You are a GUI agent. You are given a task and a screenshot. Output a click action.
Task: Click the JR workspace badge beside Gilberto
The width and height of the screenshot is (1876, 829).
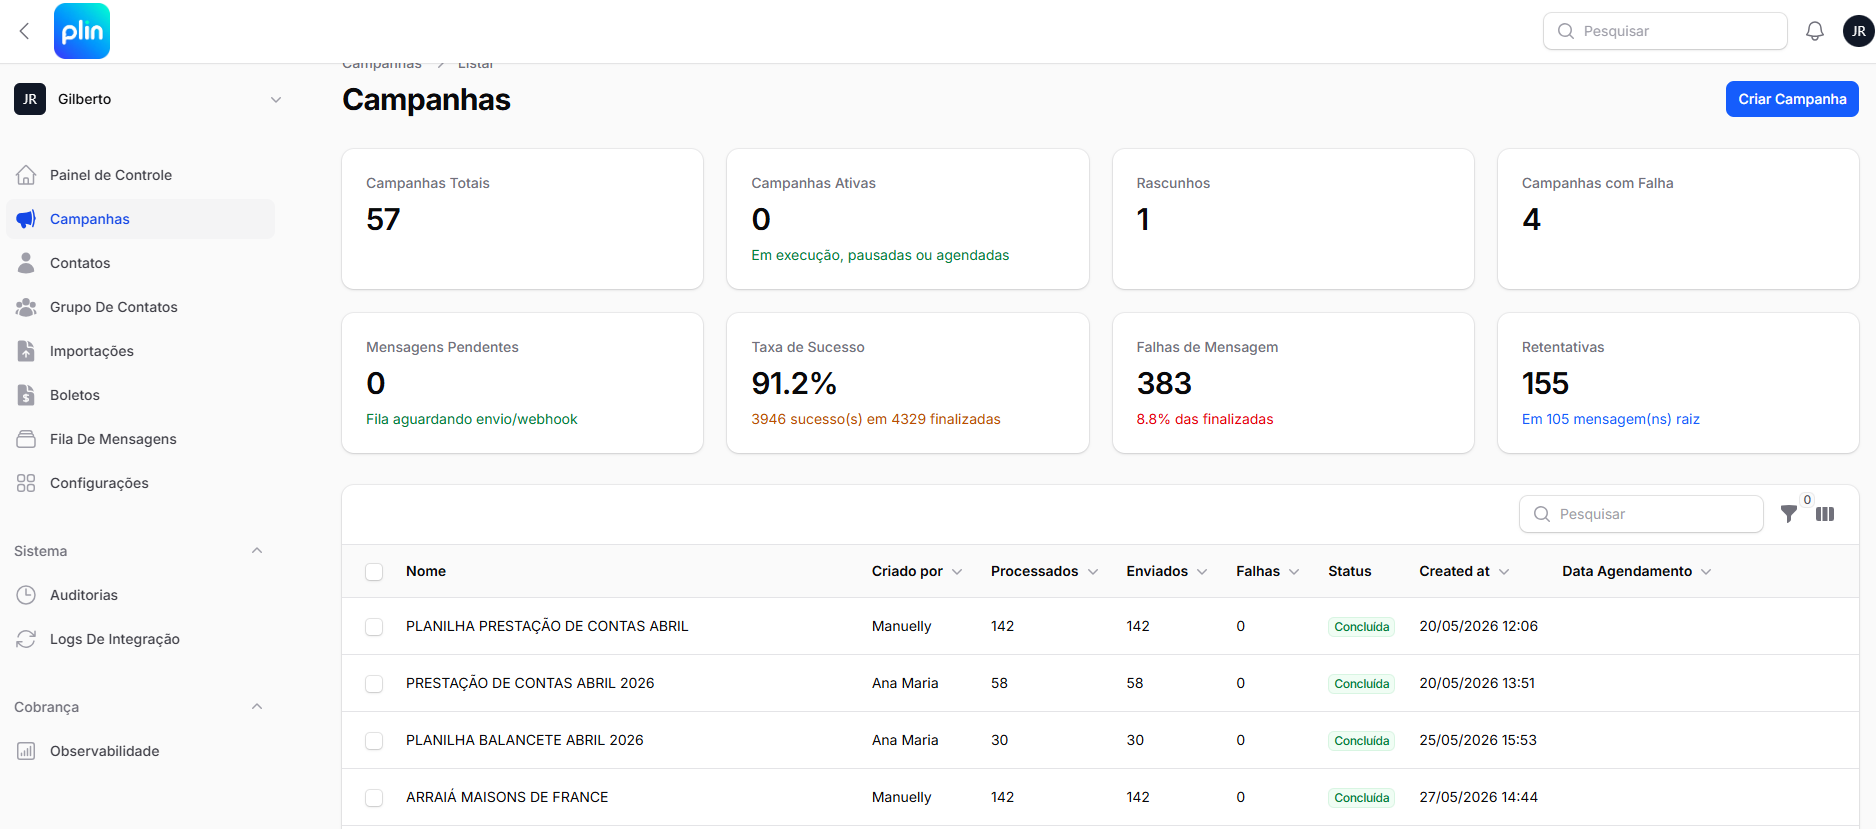(30, 99)
